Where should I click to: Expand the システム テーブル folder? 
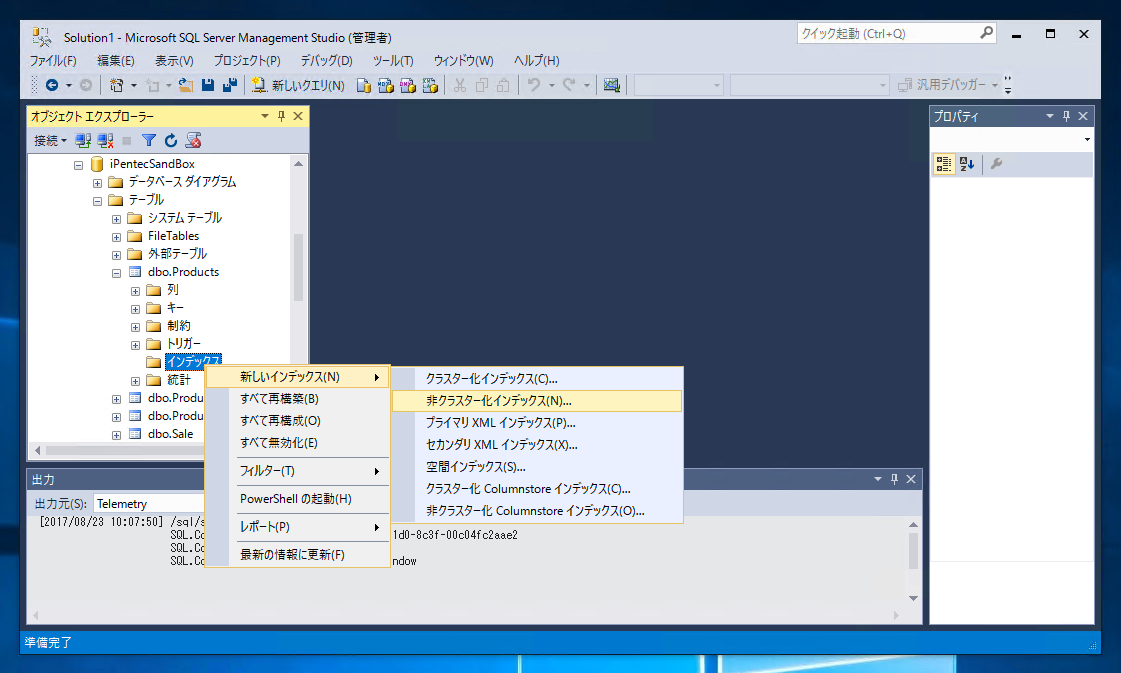(116, 219)
